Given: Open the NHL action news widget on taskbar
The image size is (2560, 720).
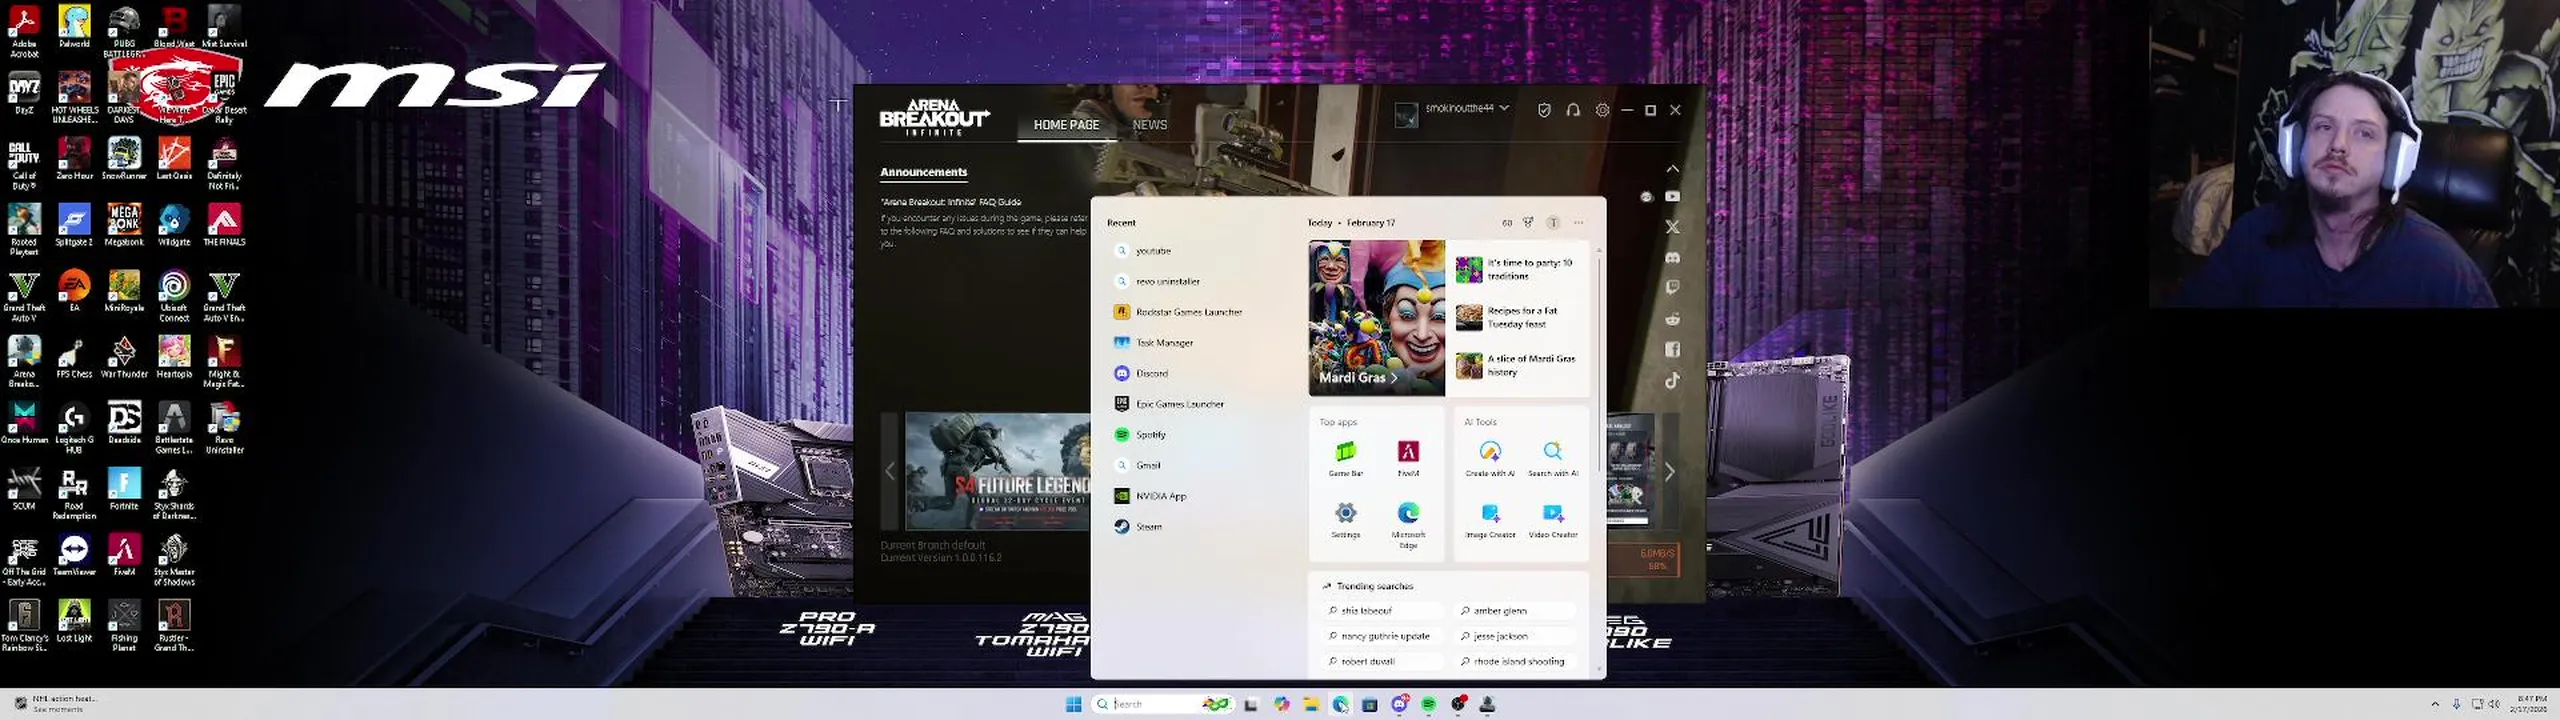Looking at the screenshot, I should [56, 704].
